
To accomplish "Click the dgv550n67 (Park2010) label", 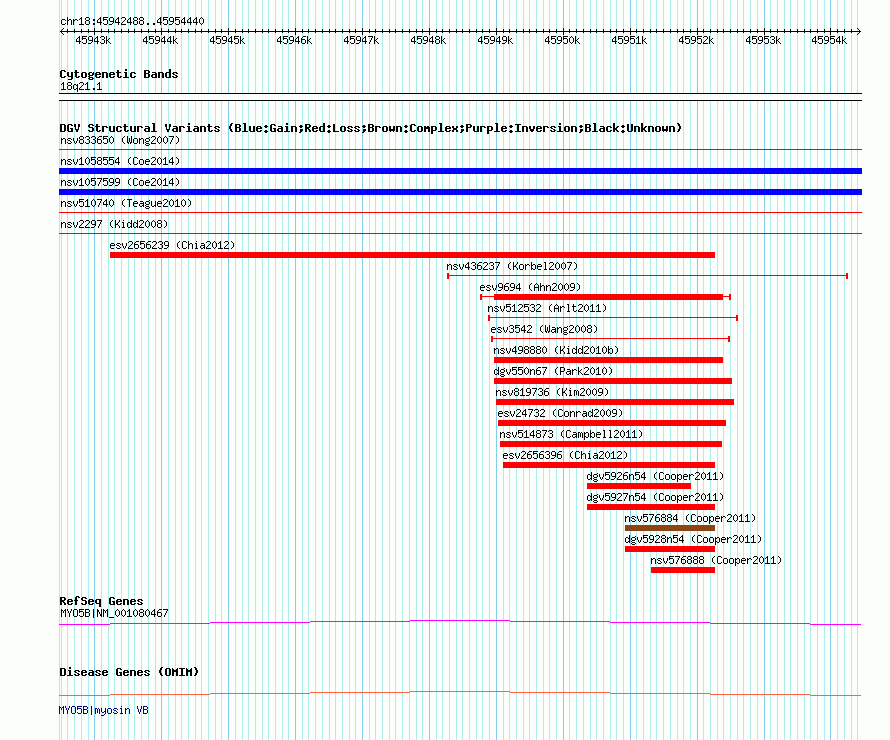I will point(553,371).
